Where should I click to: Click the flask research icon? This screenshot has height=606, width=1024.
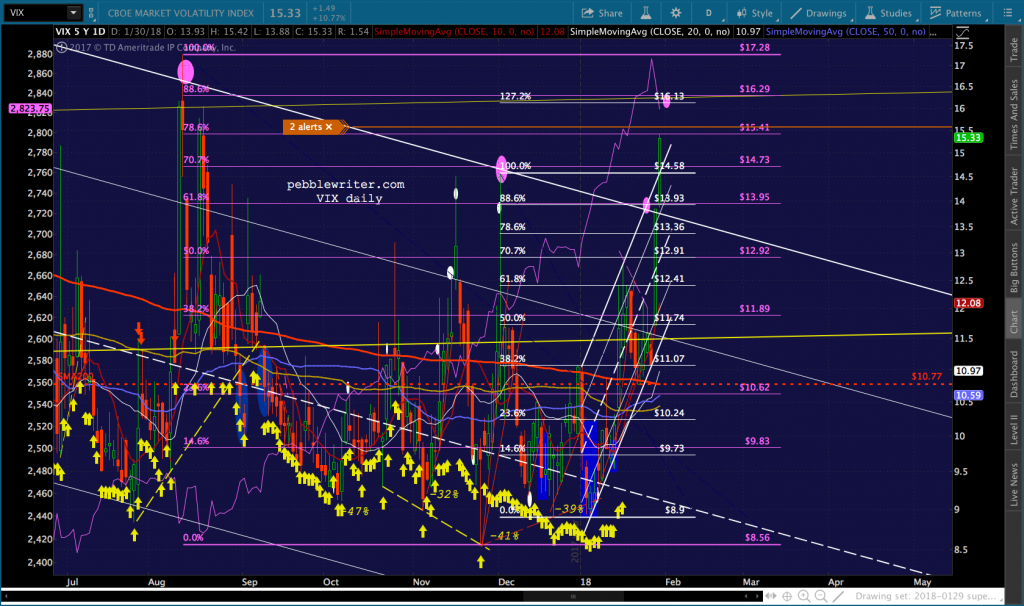pyautogui.click(x=645, y=13)
